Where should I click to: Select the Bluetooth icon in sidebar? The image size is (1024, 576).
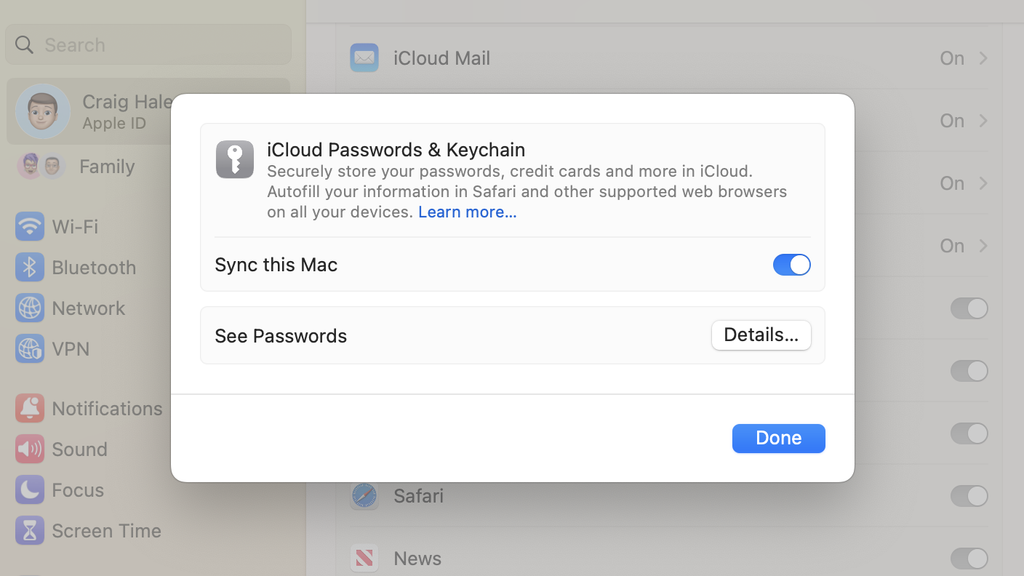tap(30, 268)
